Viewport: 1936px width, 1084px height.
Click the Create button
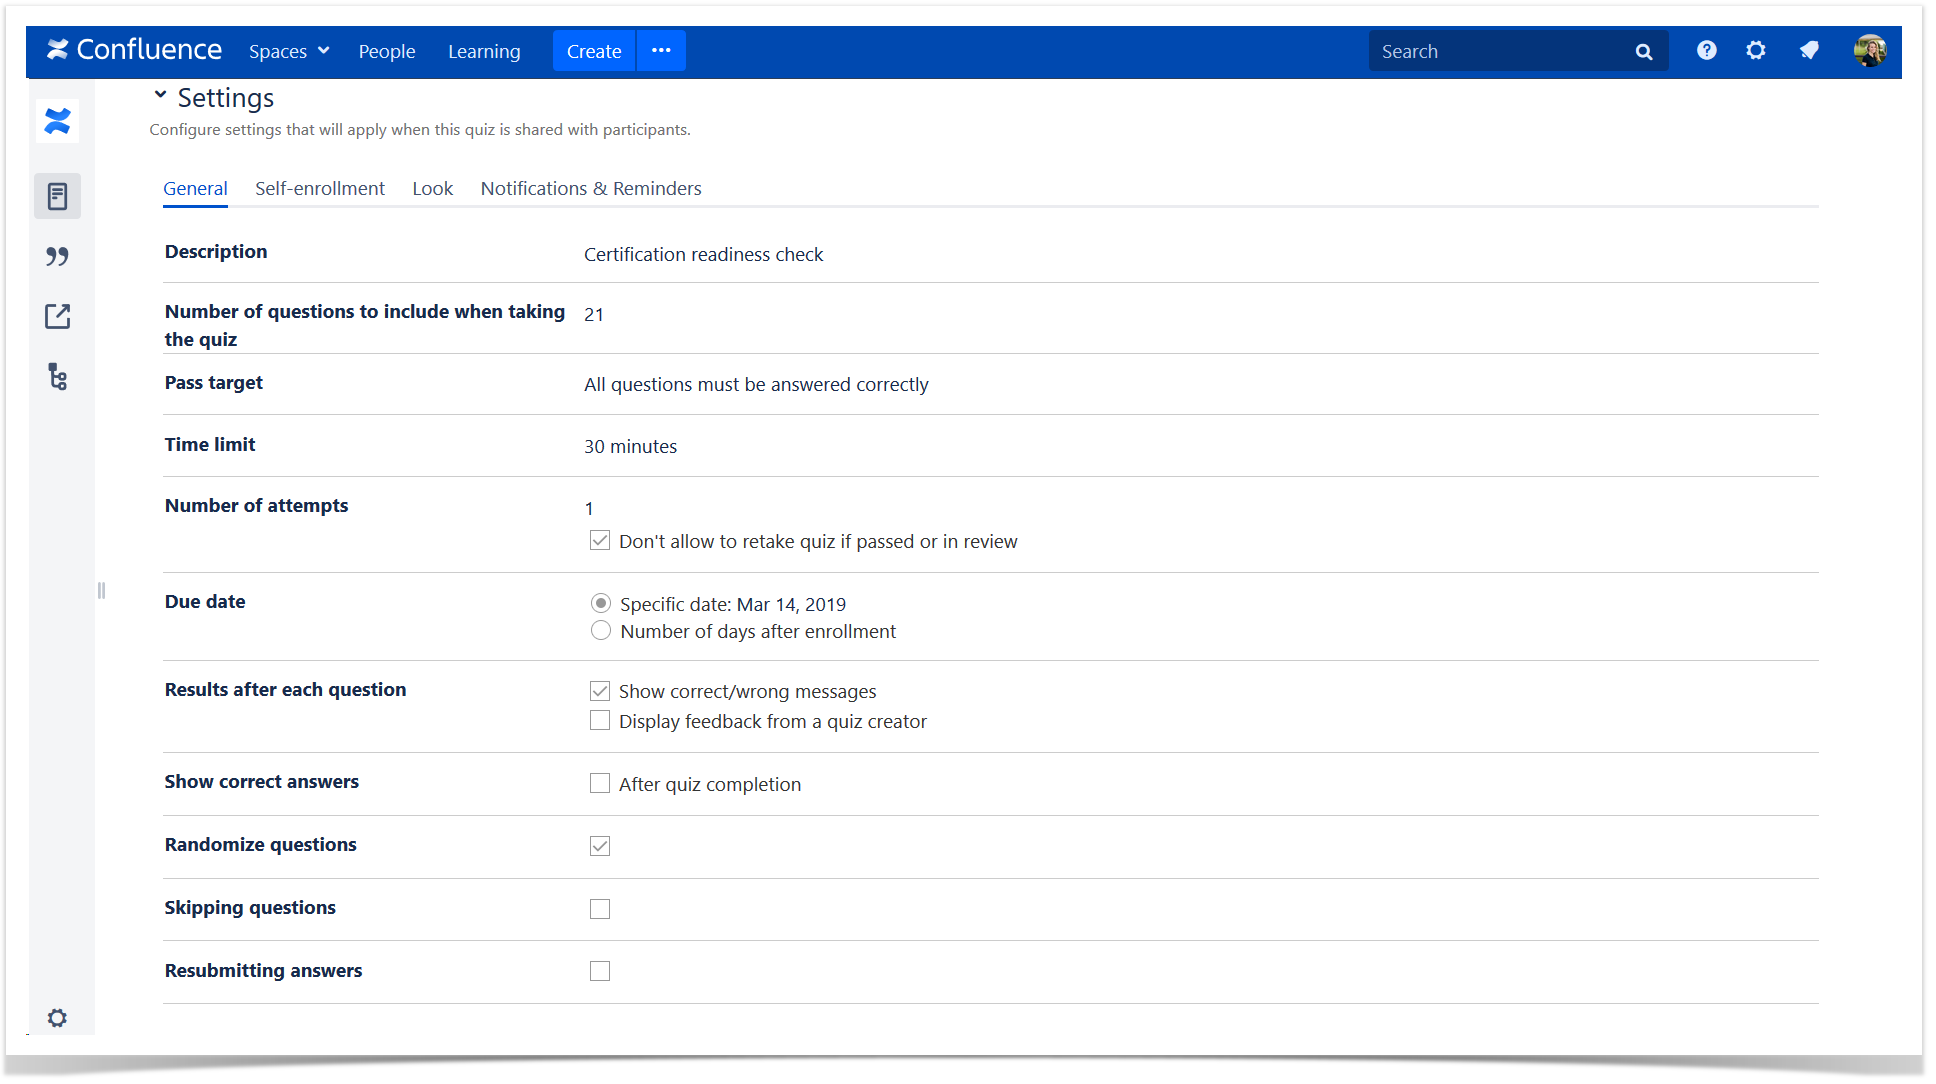point(594,50)
